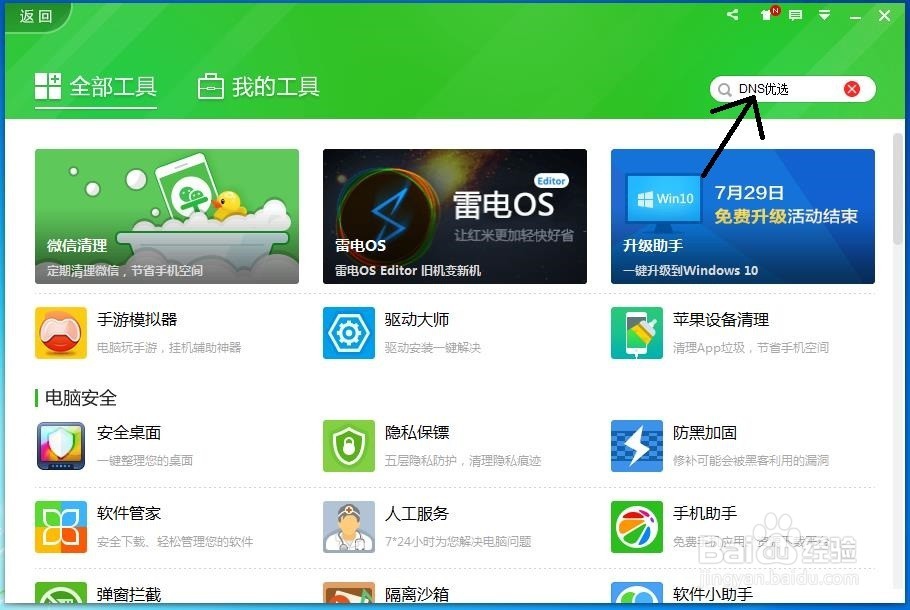Open the 软件管家 colorful icon
Image resolution: width=910 pixels, height=610 pixels.
pos(61,527)
